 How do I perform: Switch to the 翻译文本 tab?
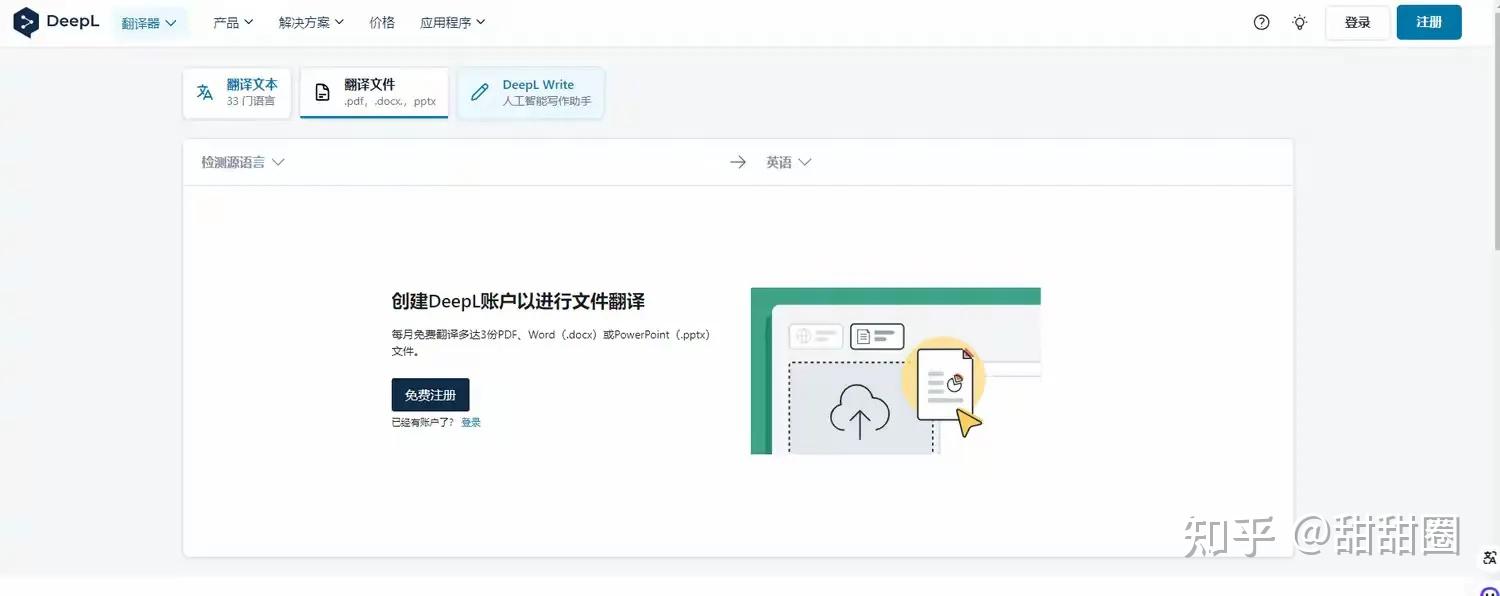[x=237, y=93]
